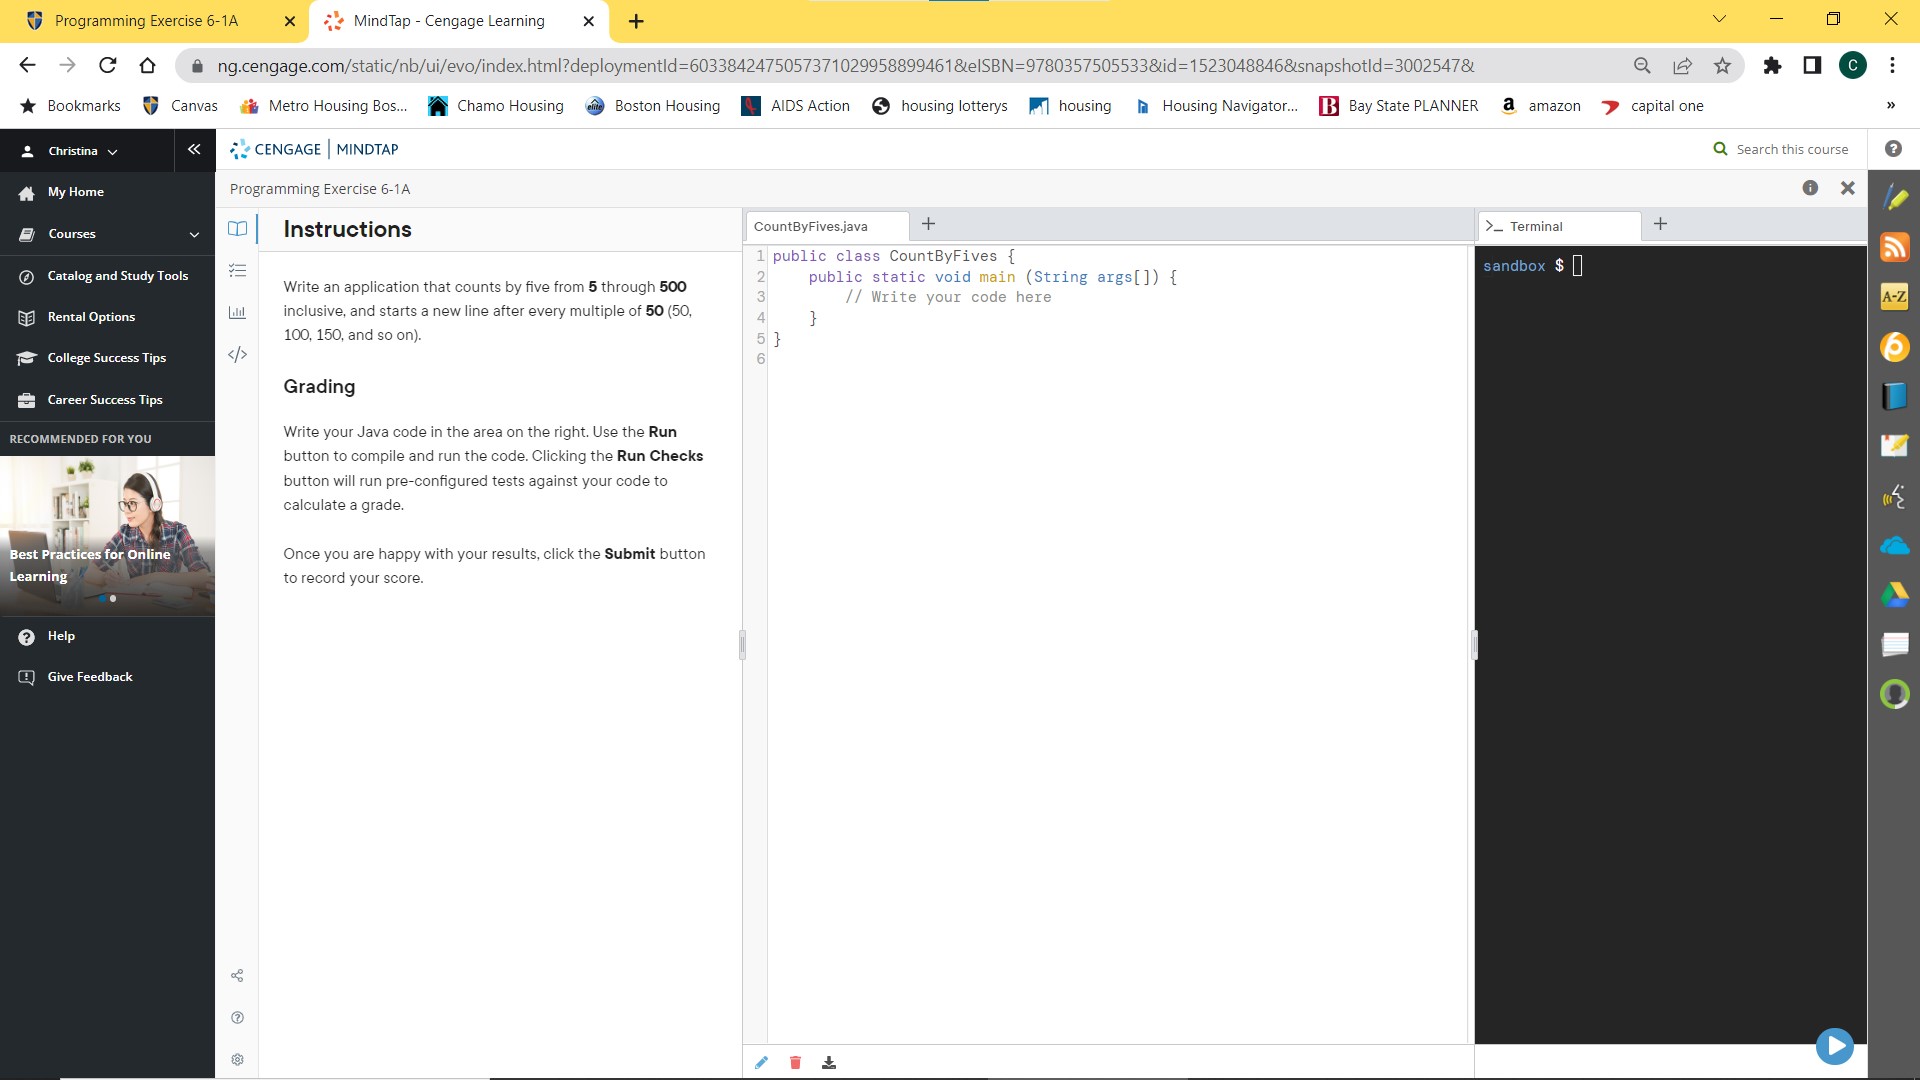Click the share icon at bottom of sidebar

tap(237, 975)
